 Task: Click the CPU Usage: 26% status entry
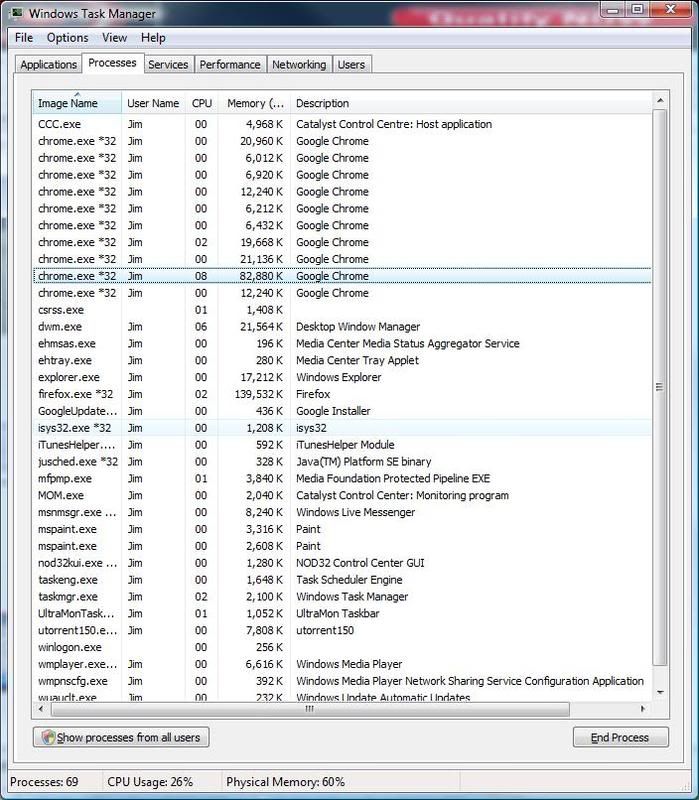tap(150, 782)
